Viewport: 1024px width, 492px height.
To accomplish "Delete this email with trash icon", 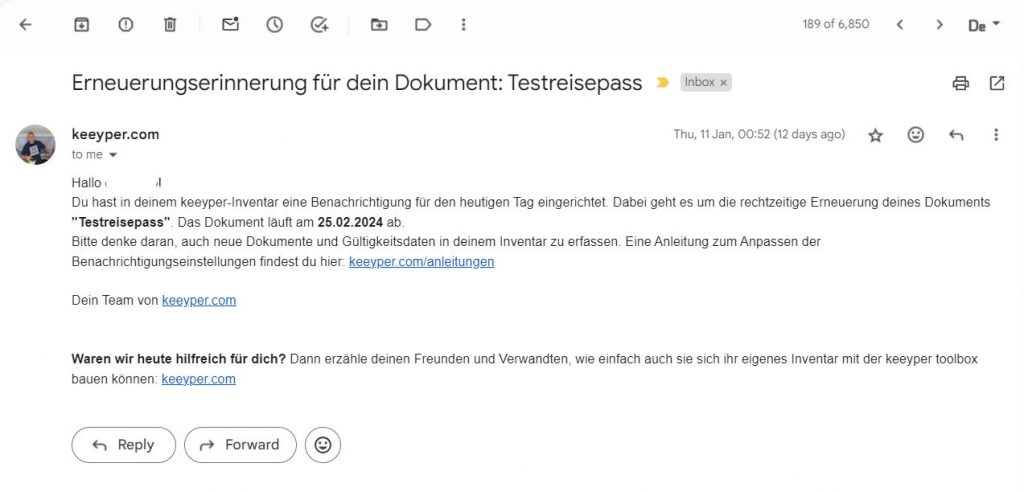I will click(x=170, y=25).
